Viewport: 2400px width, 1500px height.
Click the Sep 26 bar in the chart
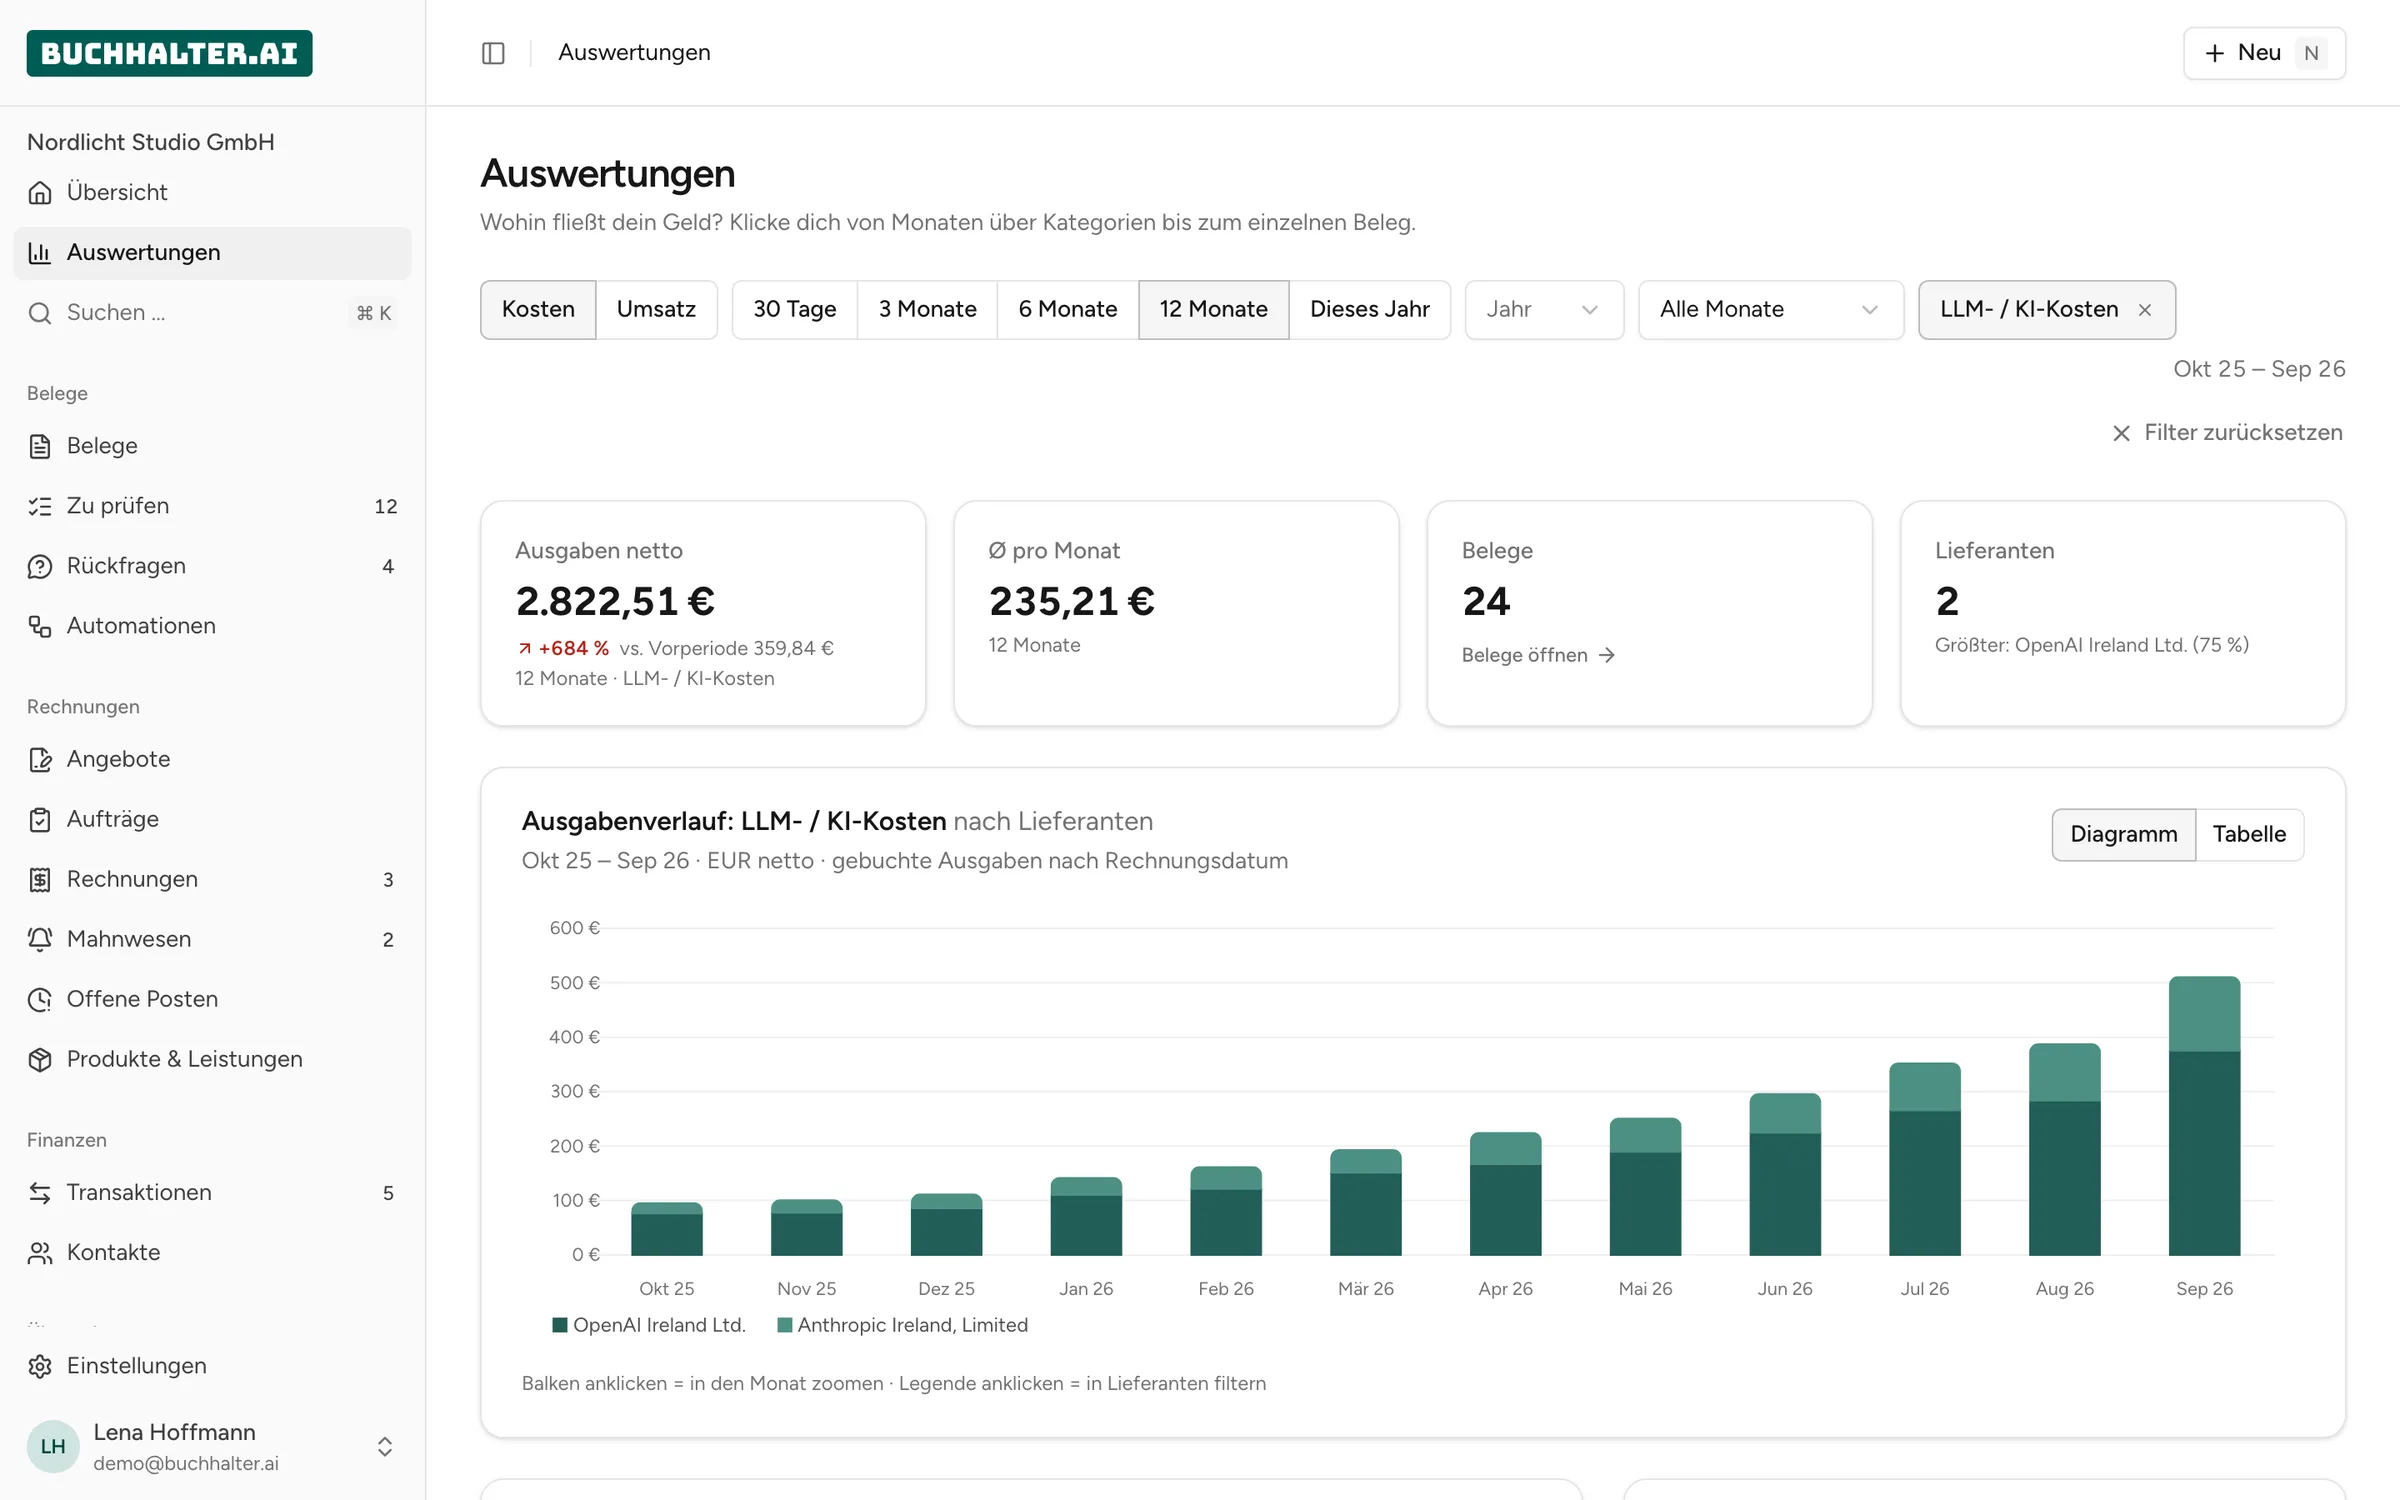coord(2204,1116)
